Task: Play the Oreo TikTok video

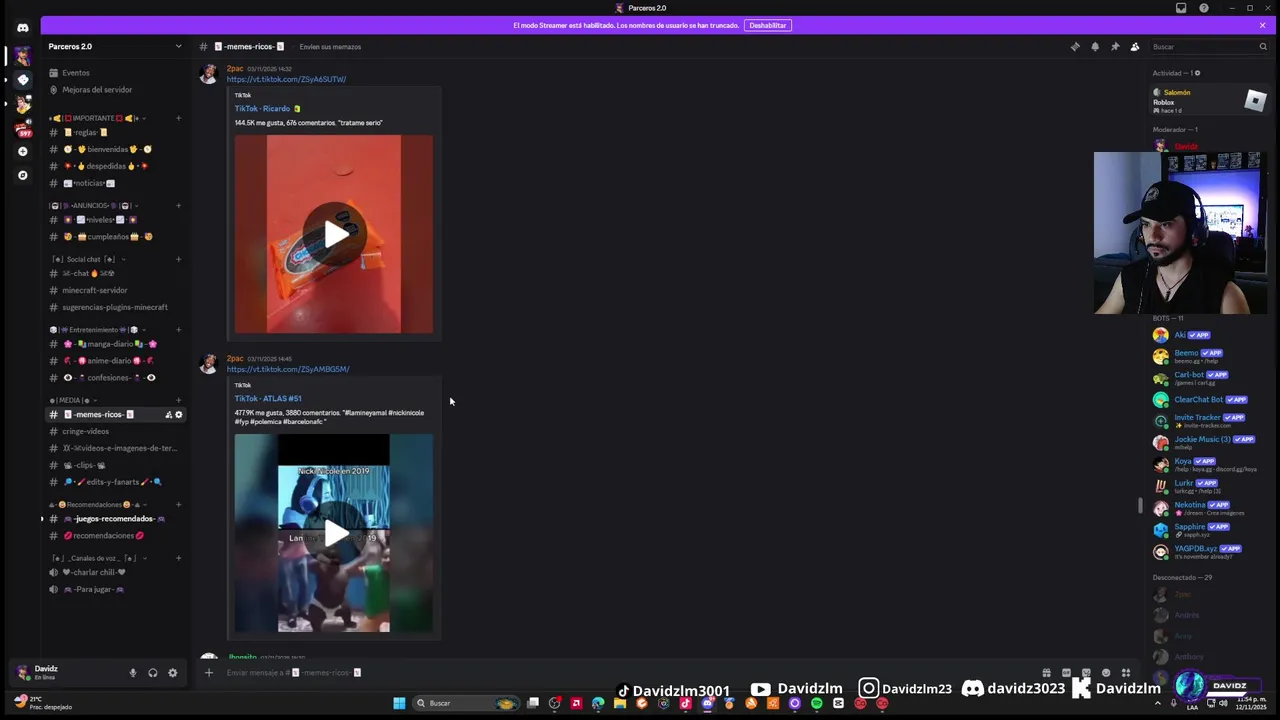Action: click(x=334, y=235)
